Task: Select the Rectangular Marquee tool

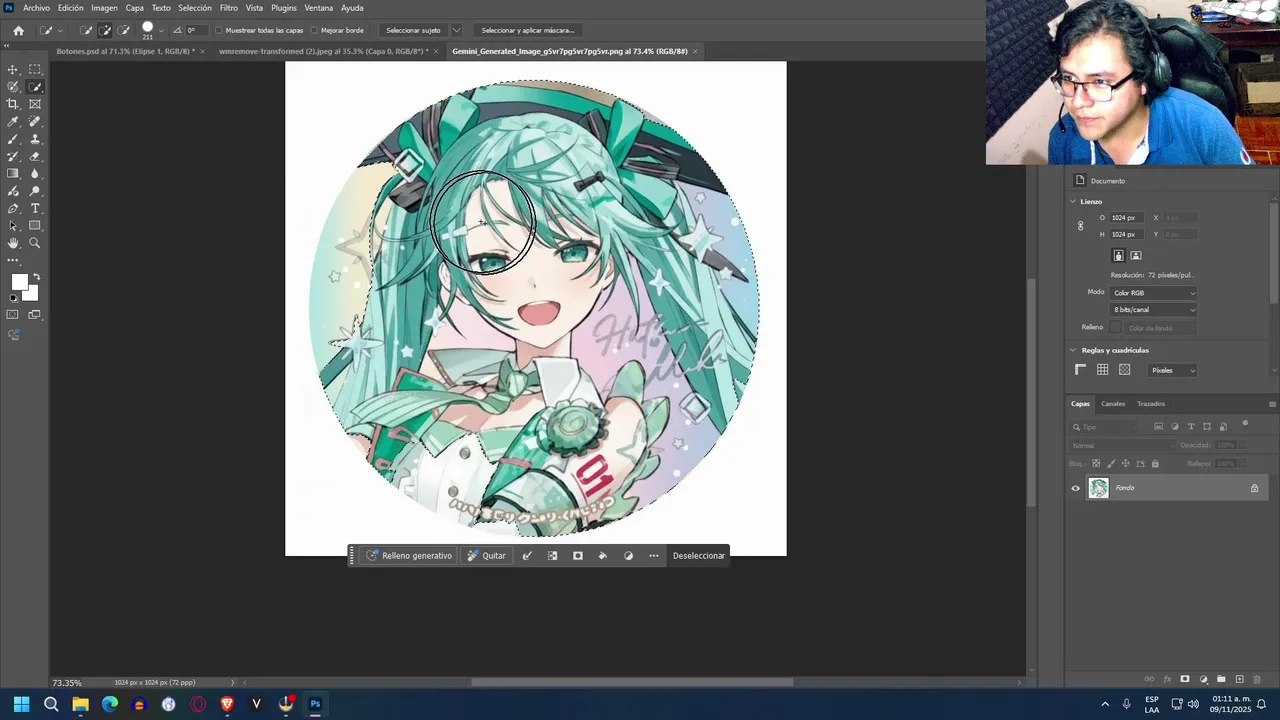Action: tap(35, 69)
